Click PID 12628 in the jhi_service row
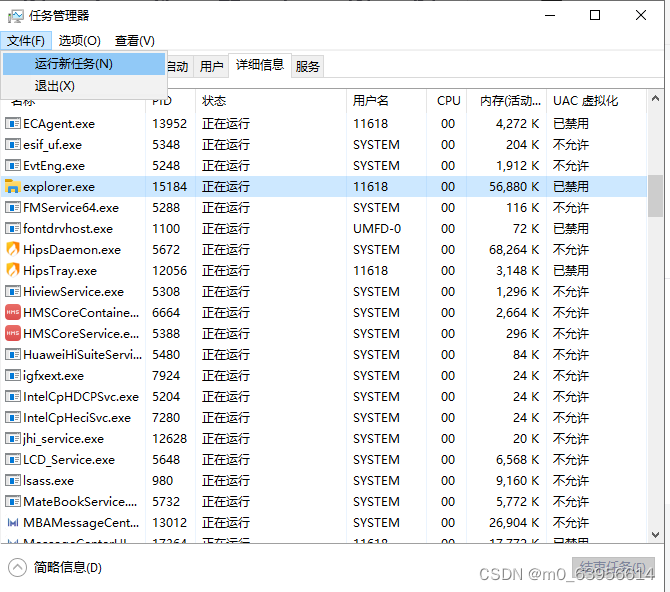This screenshot has height=592, width=670. (170, 439)
